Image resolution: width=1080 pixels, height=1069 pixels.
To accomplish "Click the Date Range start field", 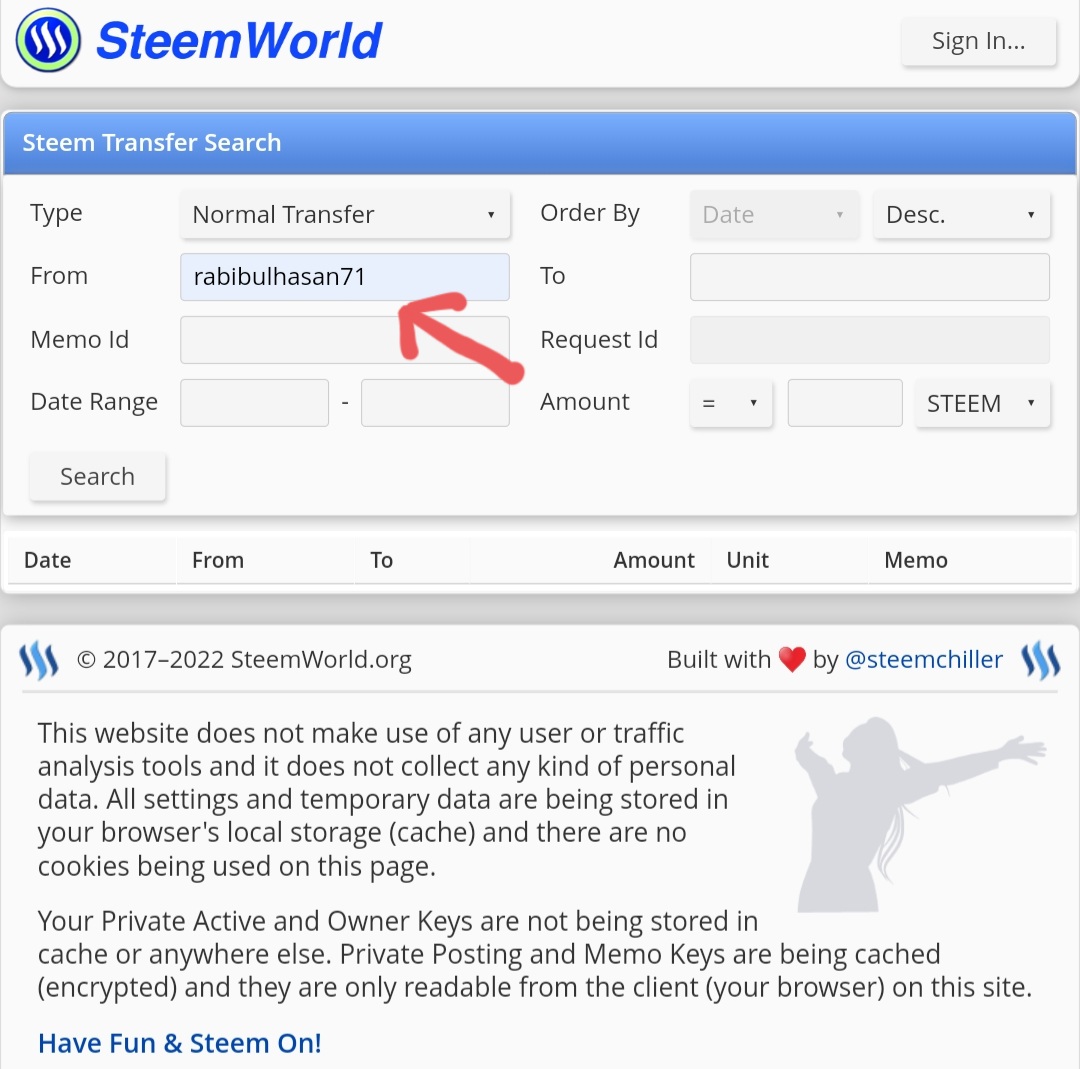I will [x=254, y=403].
